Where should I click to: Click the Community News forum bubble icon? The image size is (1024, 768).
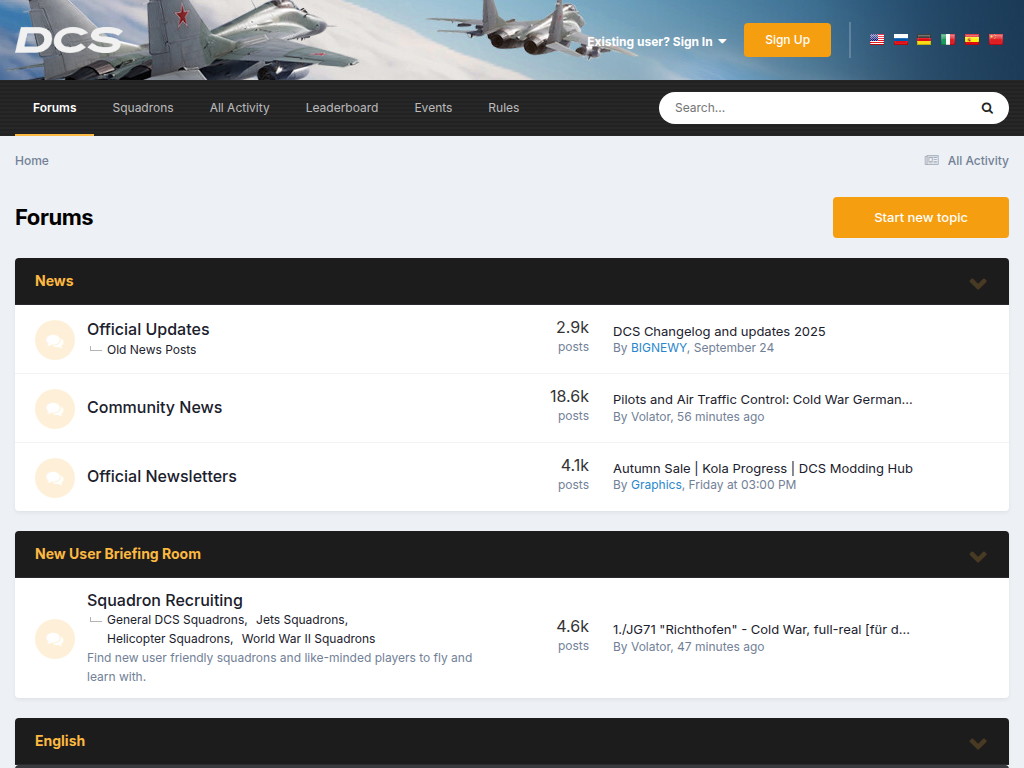pos(55,409)
